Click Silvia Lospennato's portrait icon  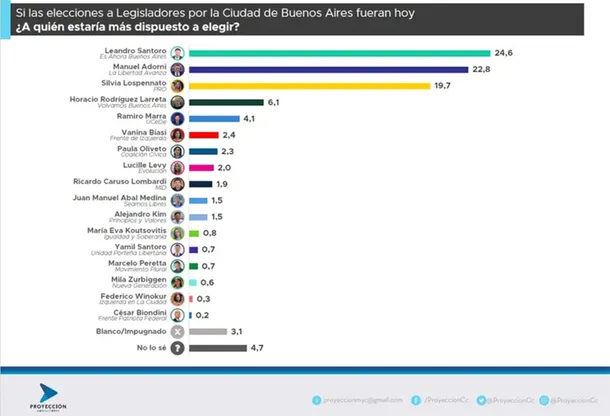click(177, 86)
